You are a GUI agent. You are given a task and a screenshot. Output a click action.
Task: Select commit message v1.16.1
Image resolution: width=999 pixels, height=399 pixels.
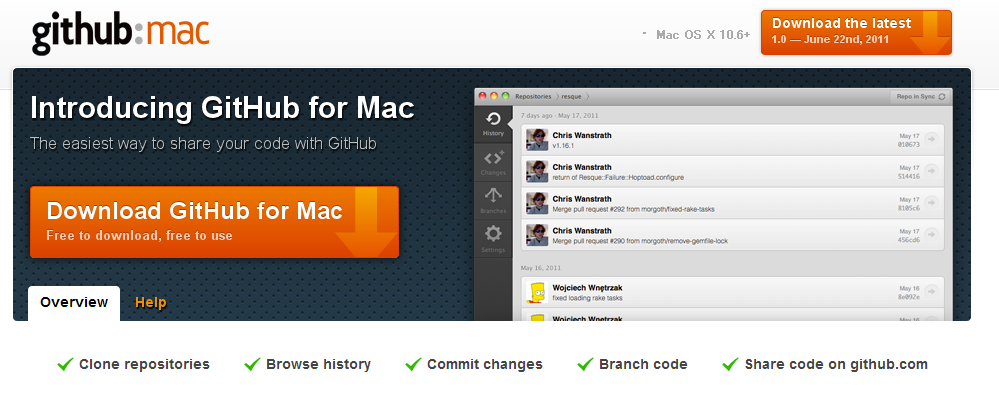coord(564,146)
